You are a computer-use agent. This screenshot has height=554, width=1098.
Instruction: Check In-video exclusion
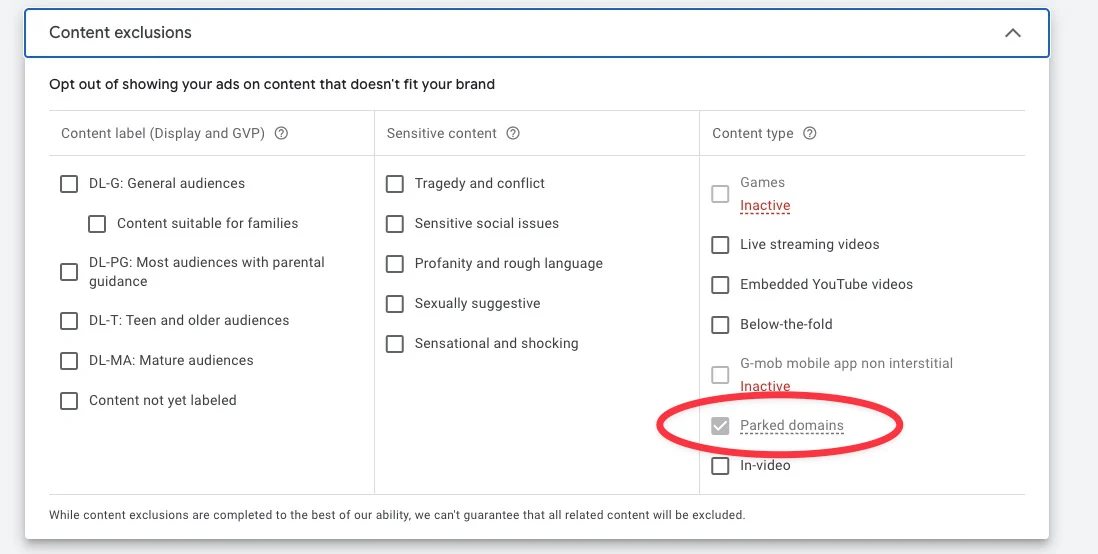pyautogui.click(x=720, y=466)
